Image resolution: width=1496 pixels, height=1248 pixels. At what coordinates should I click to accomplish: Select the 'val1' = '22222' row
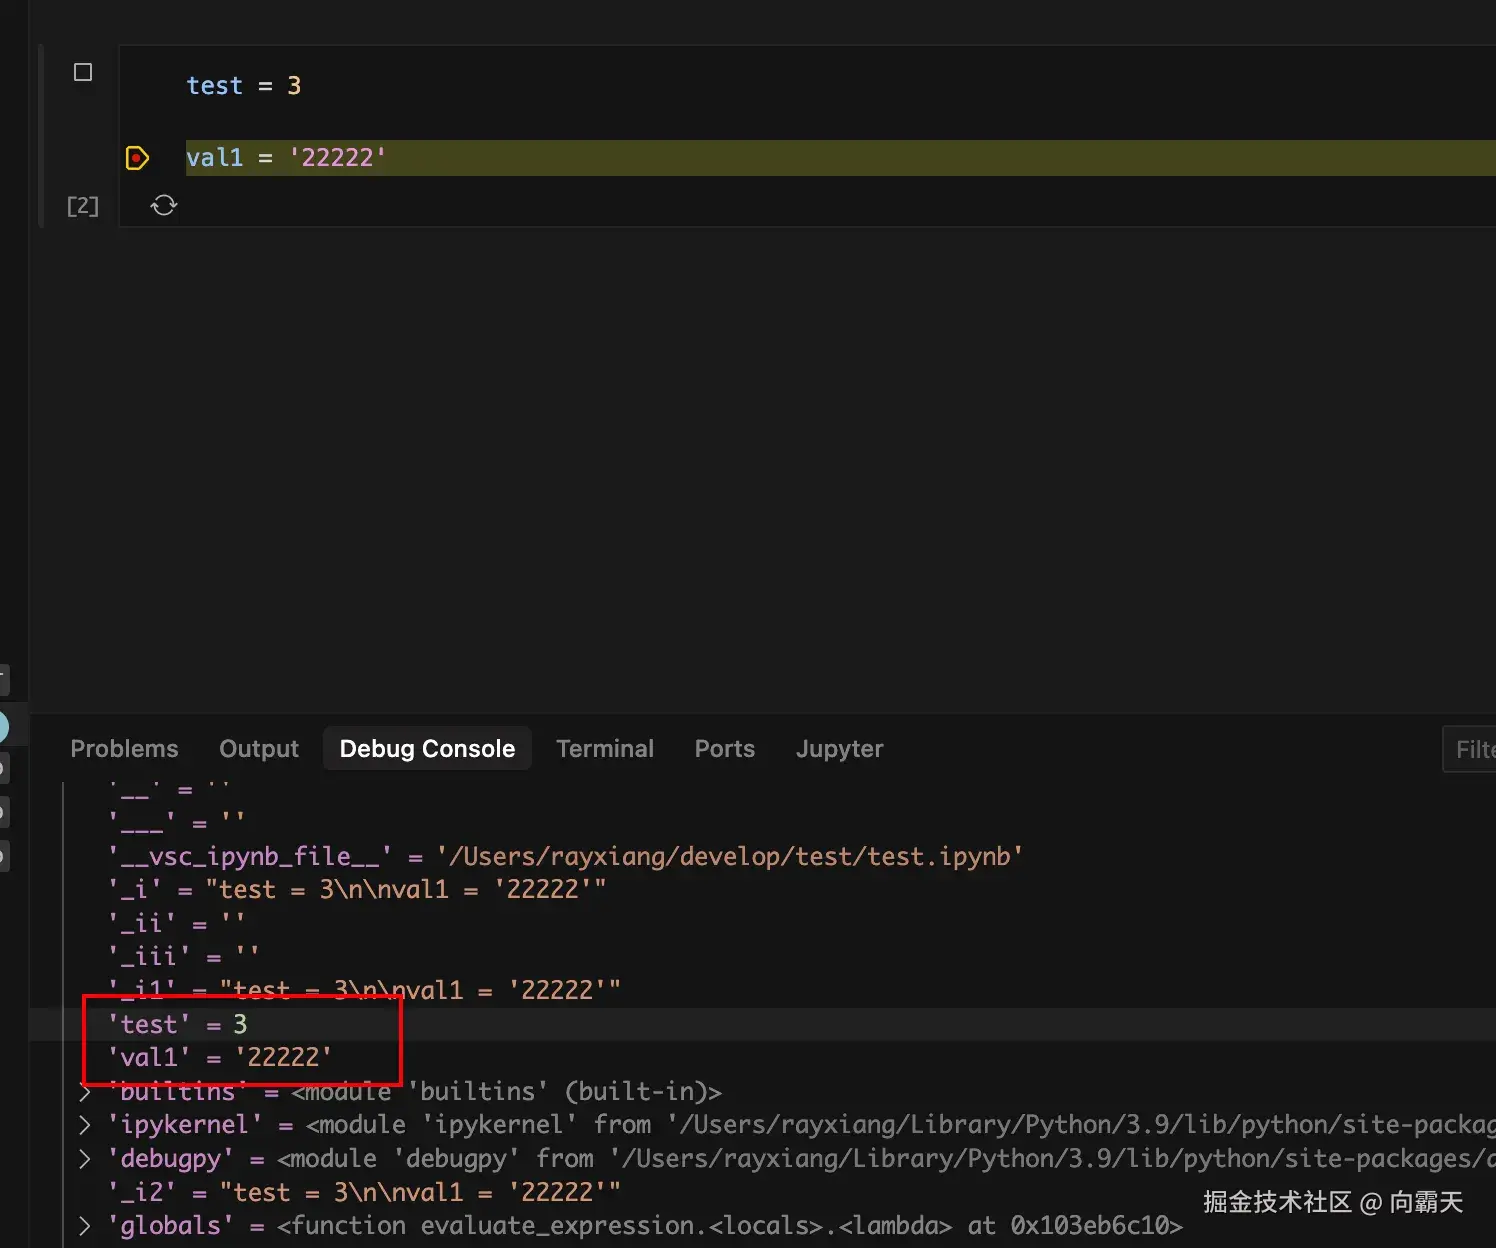(x=220, y=1057)
